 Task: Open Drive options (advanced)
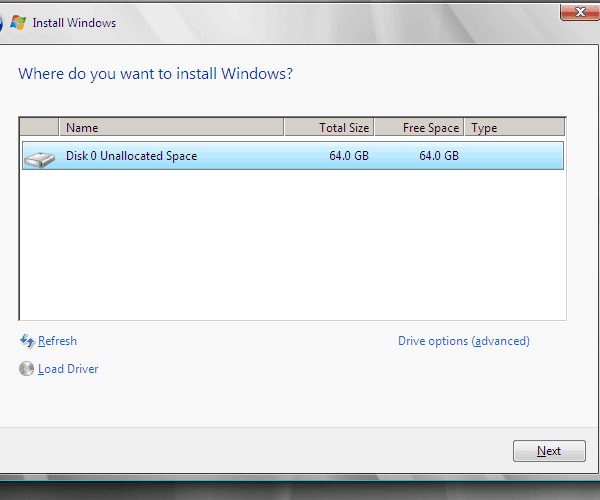(464, 341)
